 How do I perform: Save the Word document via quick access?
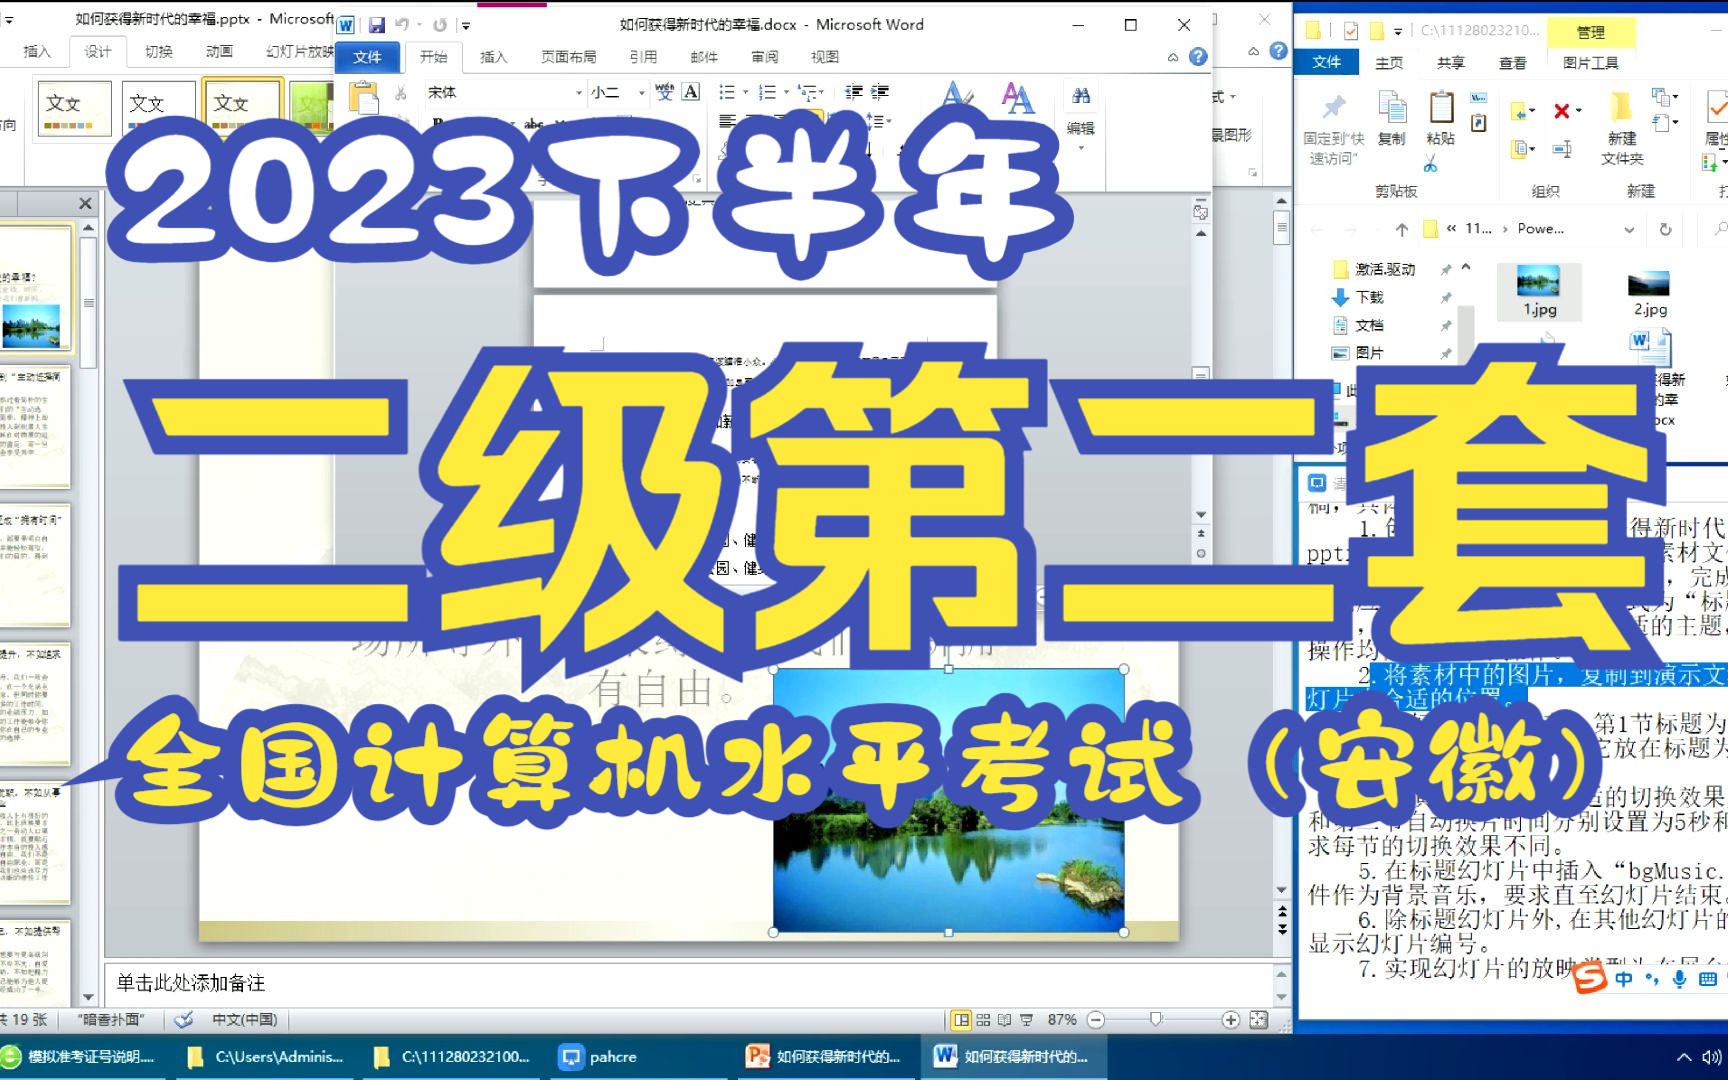click(376, 25)
